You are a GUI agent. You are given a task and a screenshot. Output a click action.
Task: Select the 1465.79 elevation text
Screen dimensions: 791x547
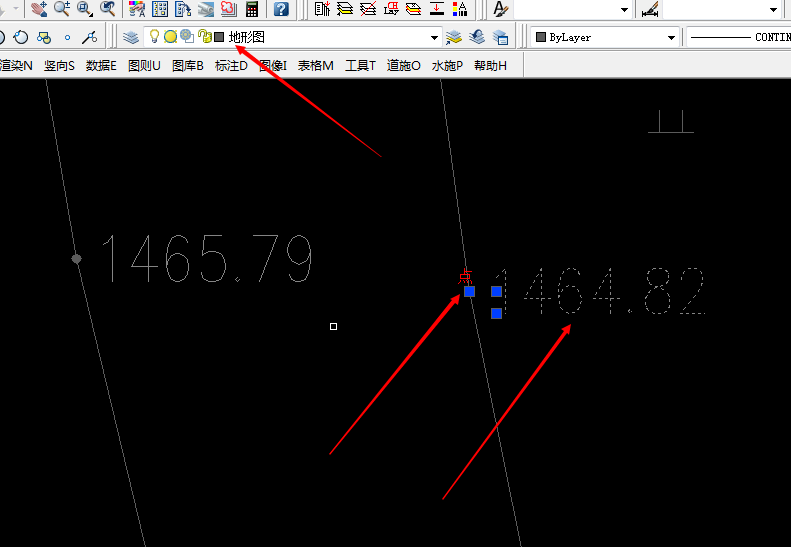pyautogui.click(x=207, y=259)
